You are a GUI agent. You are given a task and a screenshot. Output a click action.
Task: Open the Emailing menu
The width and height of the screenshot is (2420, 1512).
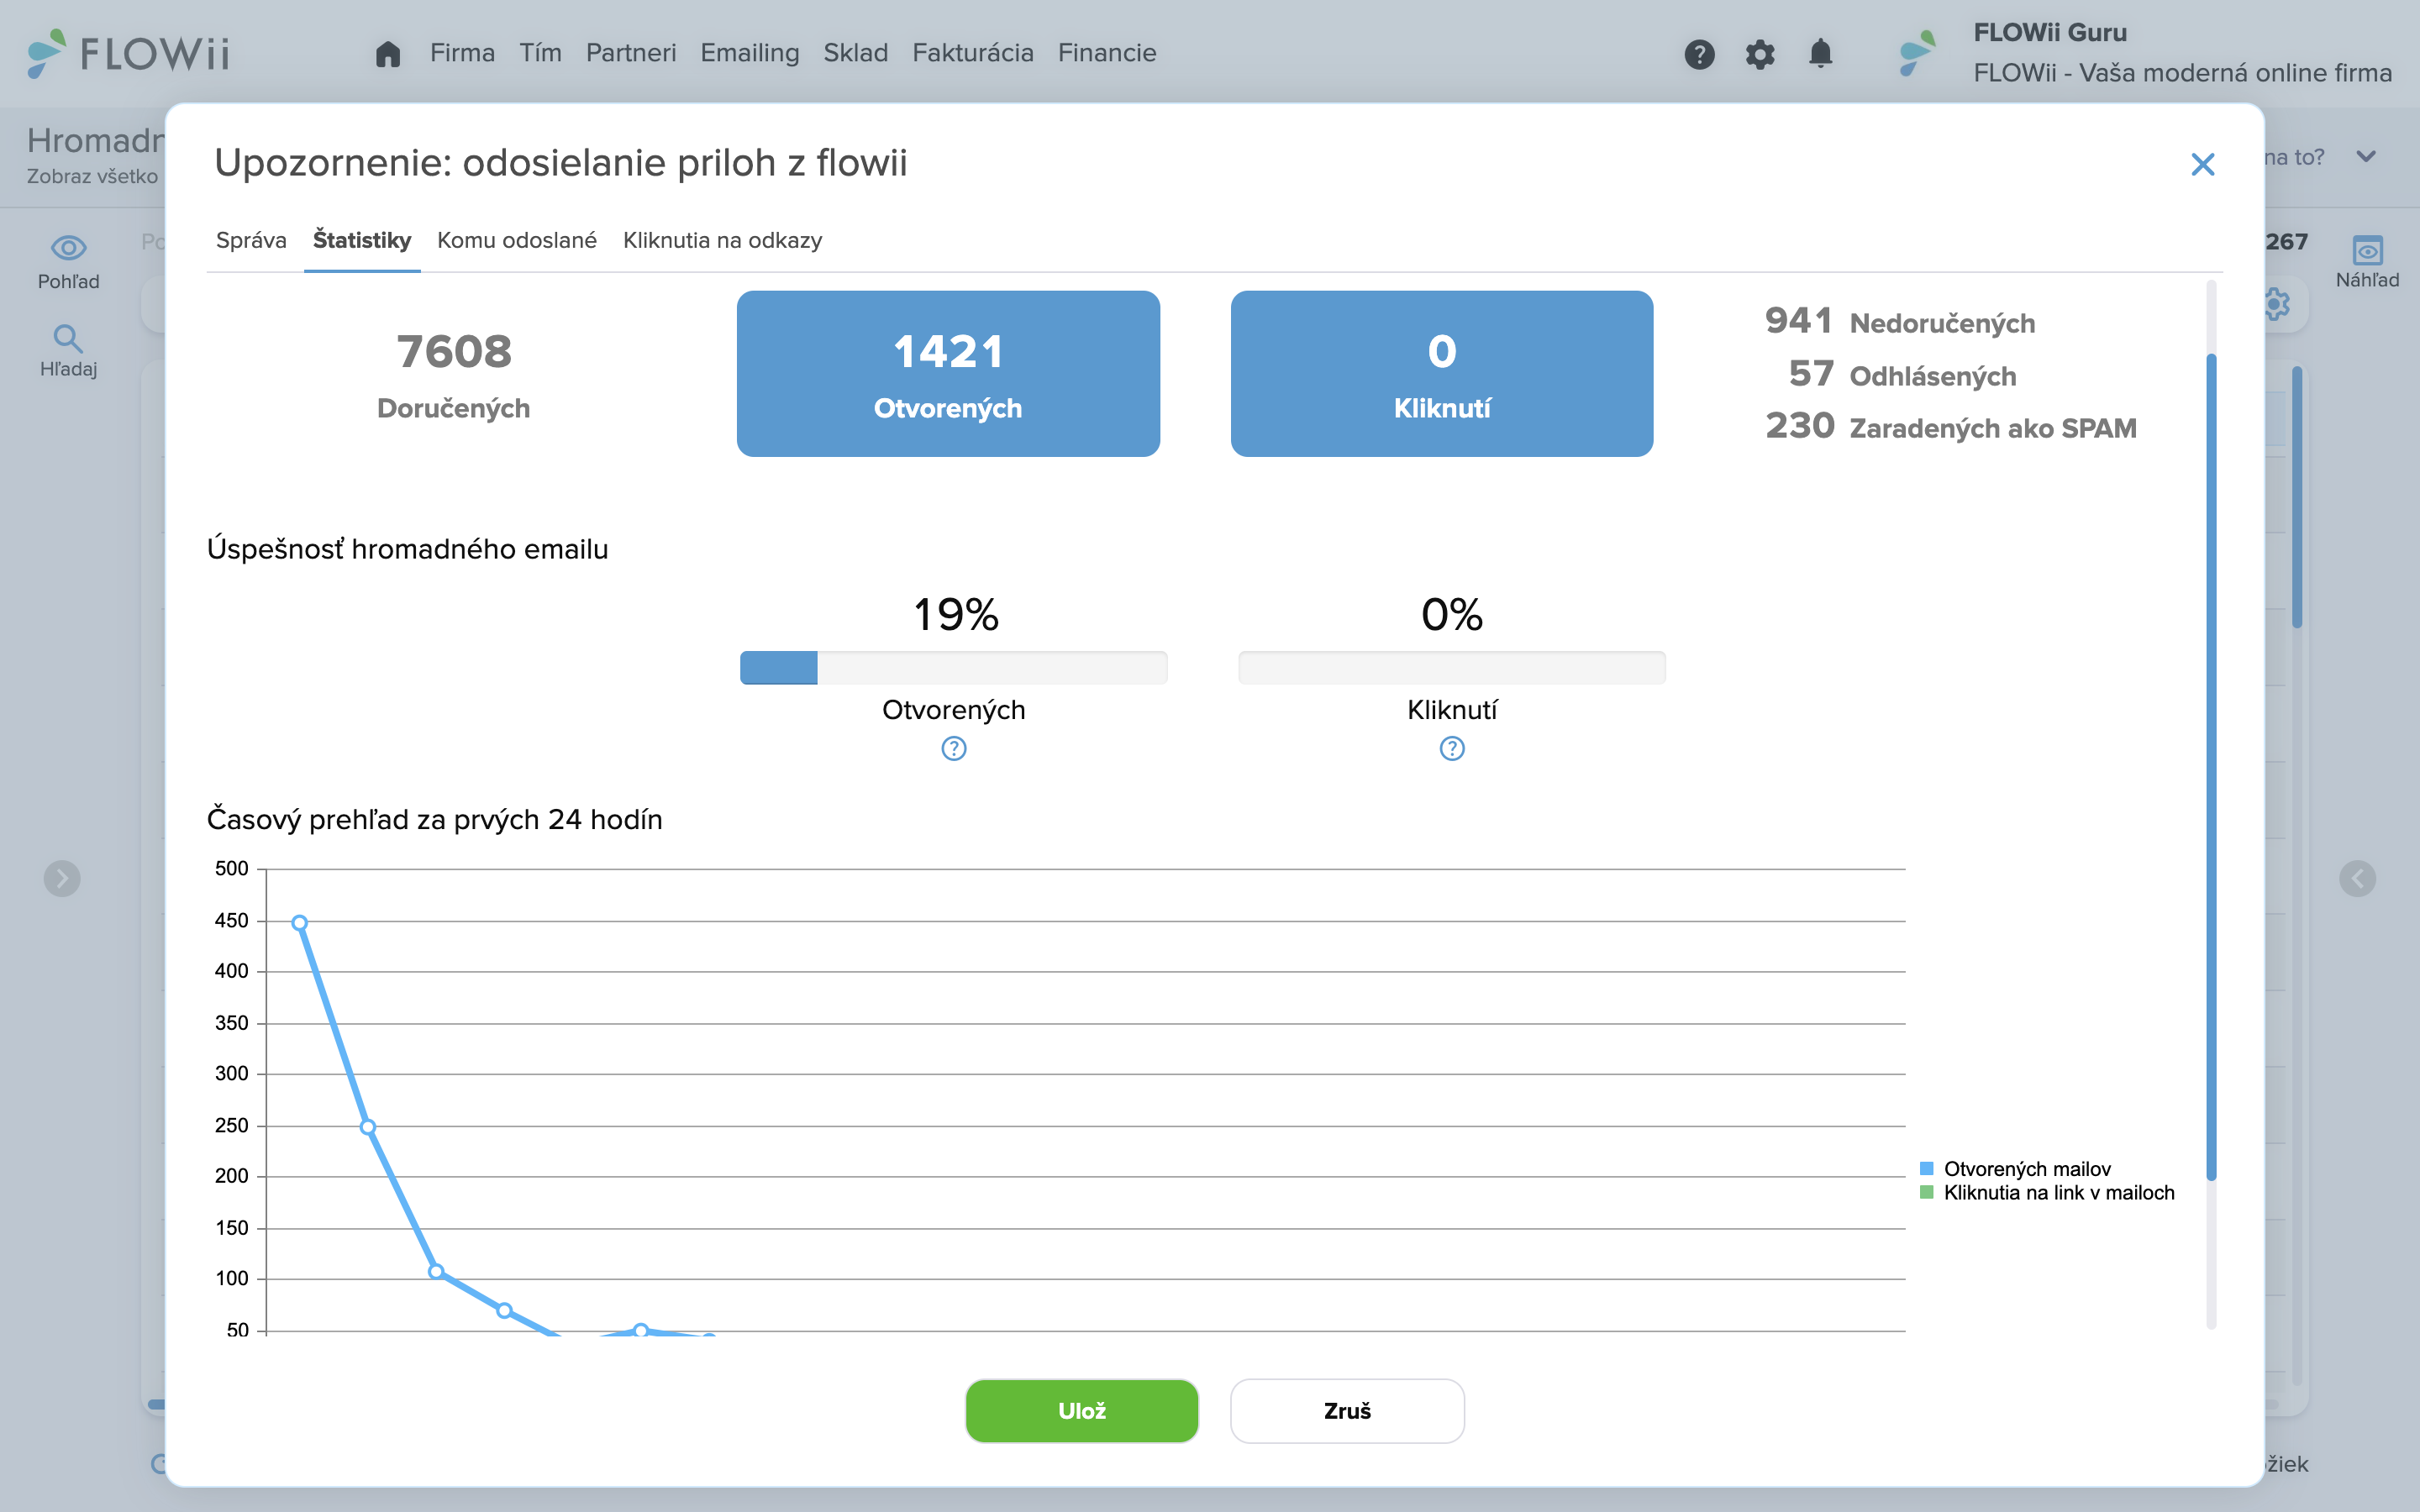click(750, 53)
